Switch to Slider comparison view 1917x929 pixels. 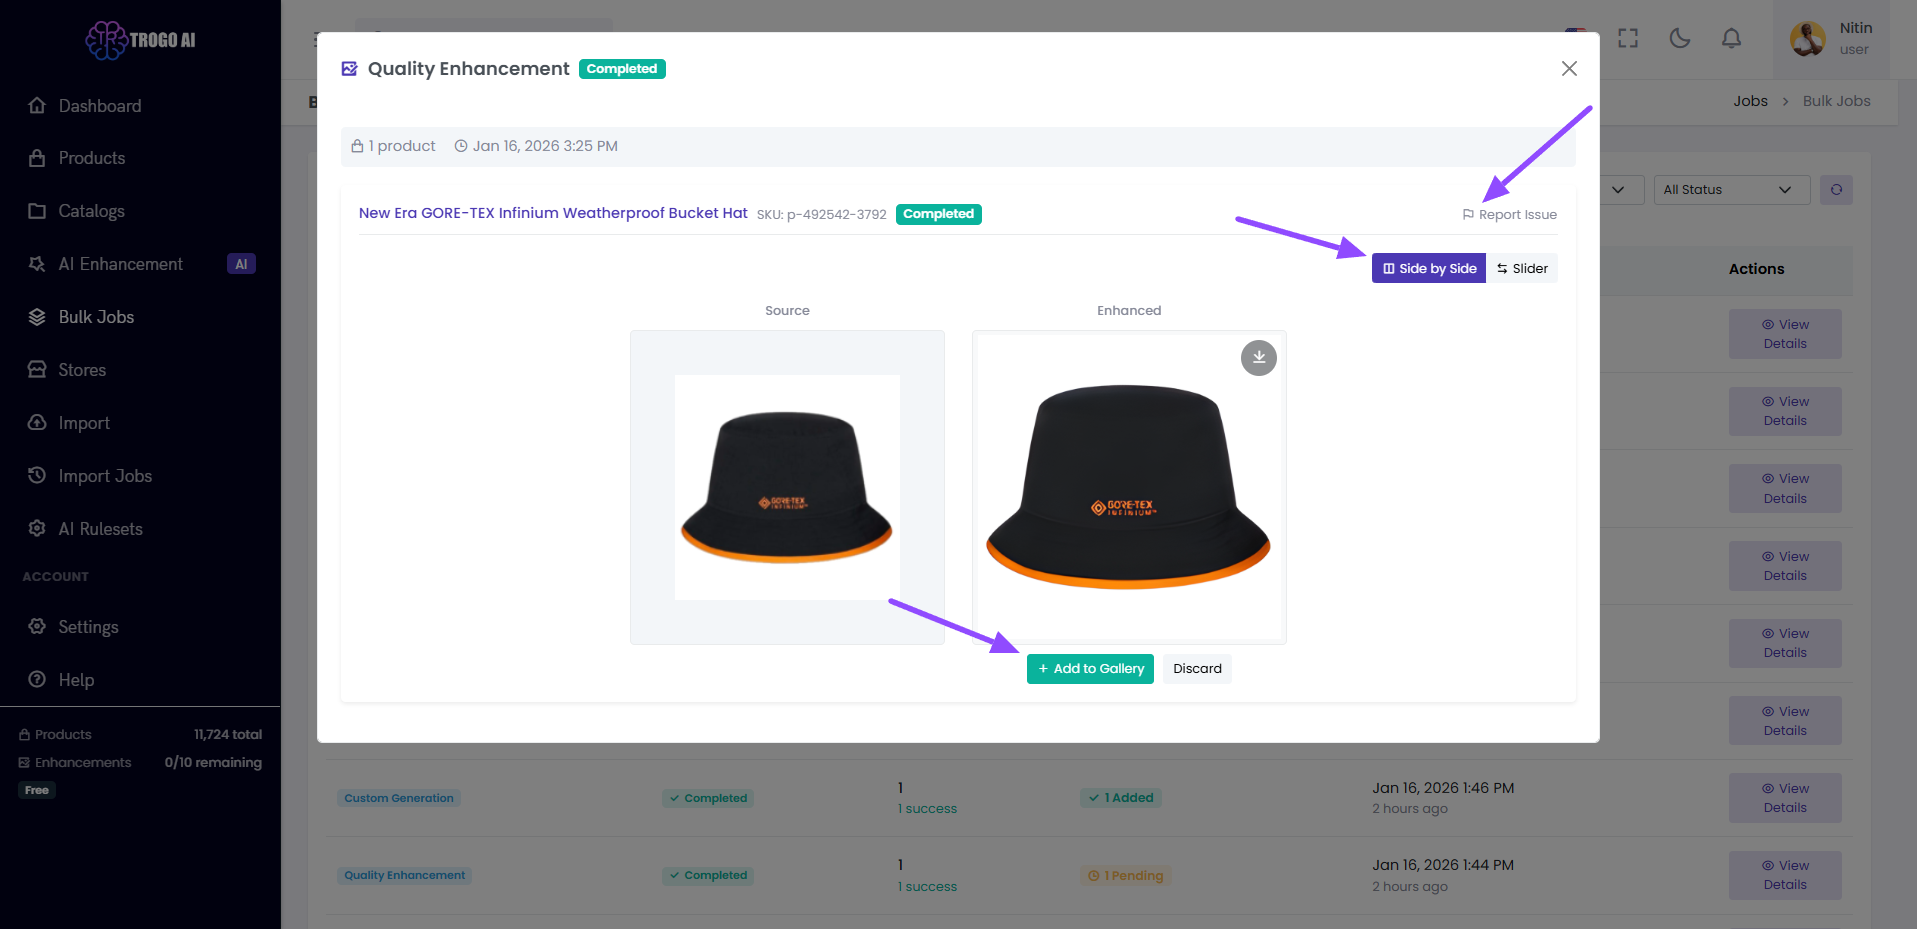pyautogui.click(x=1522, y=268)
